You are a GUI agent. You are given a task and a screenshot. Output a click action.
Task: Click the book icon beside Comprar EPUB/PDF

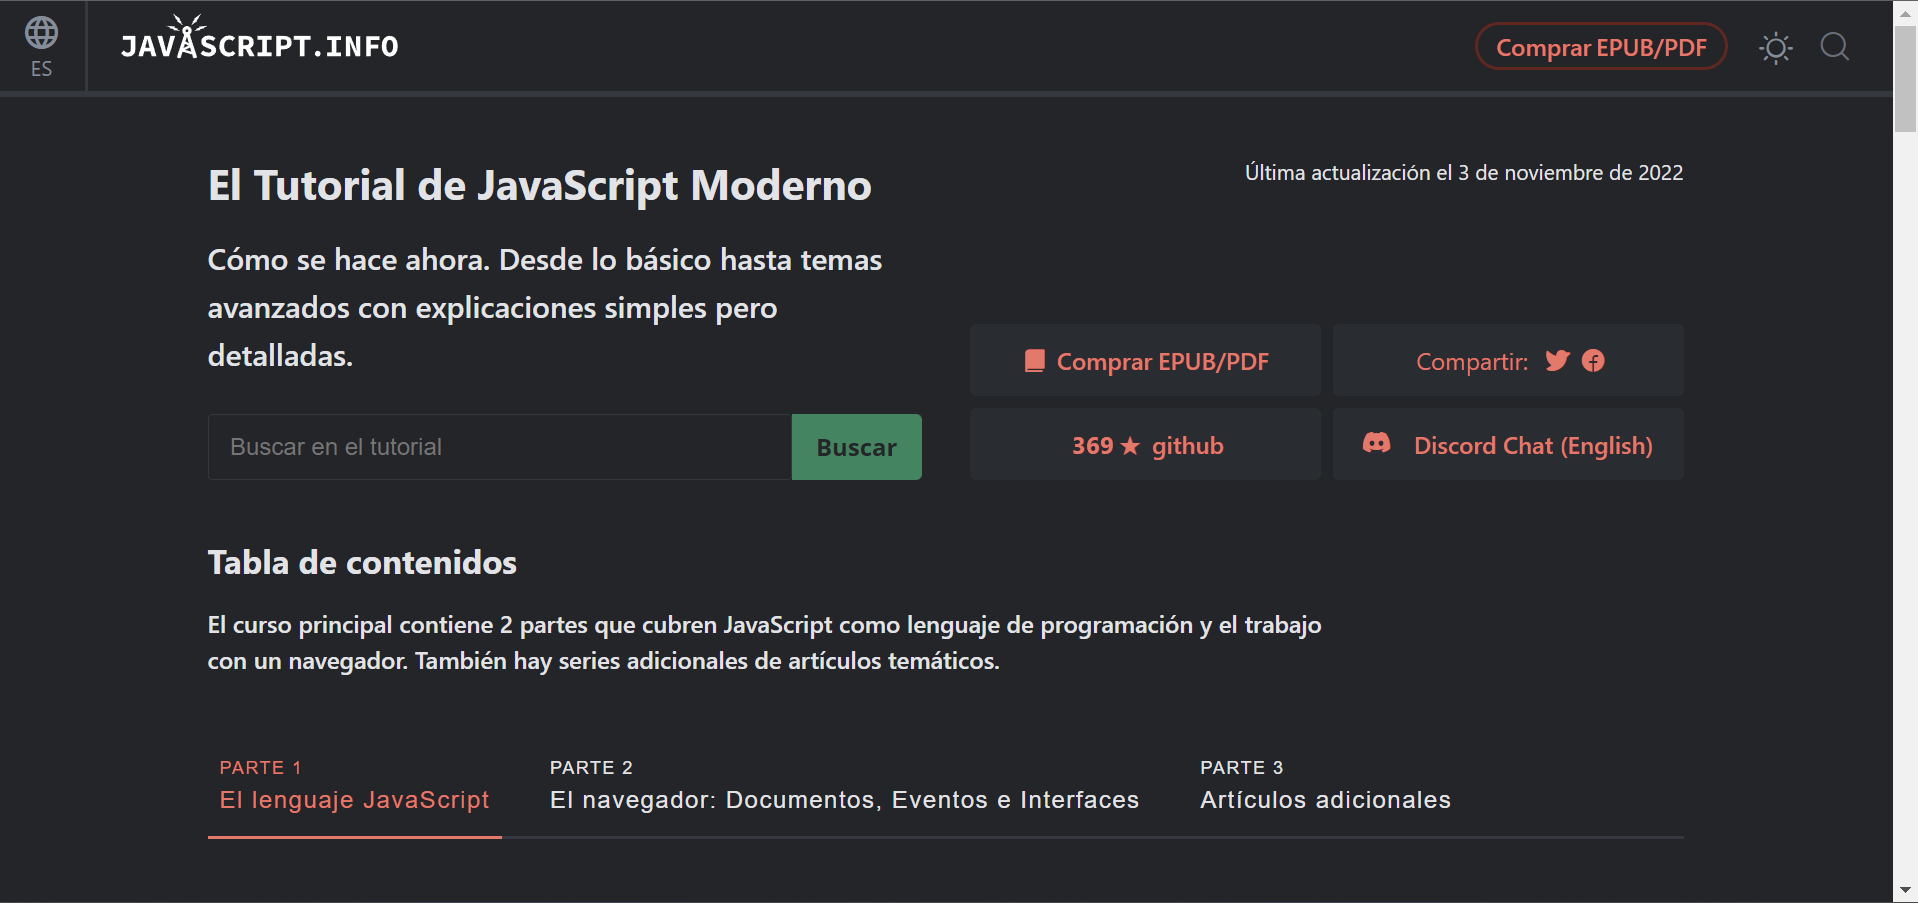pos(1035,360)
